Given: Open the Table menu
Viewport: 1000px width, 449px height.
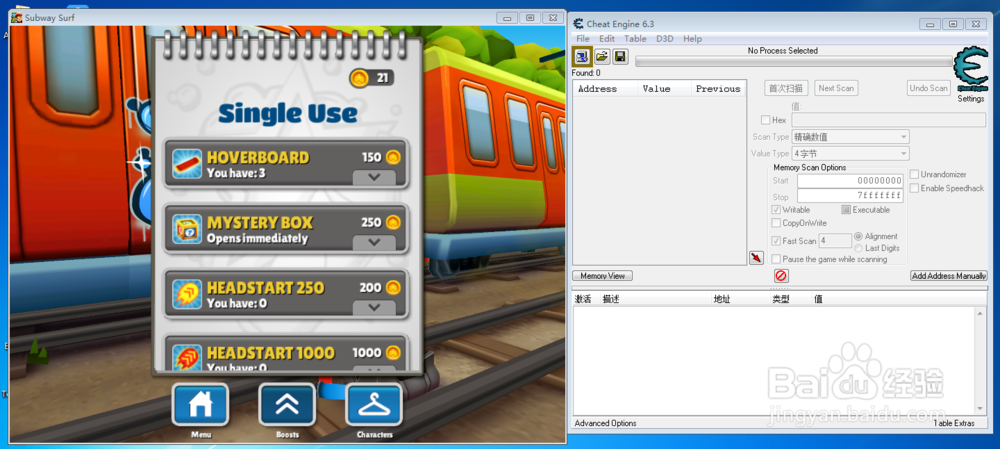Looking at the screenshot, I should coord(635,39).
